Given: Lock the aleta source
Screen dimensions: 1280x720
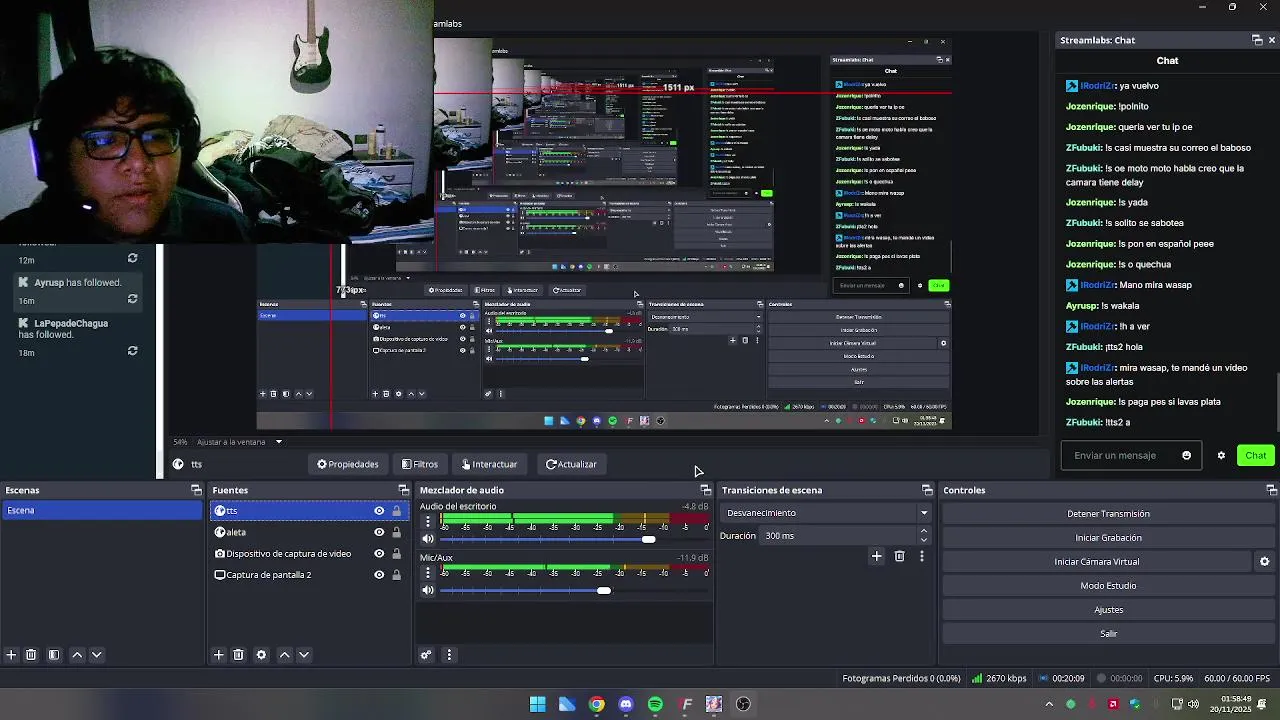Looking at the screenshot, I should pos(396,532).
